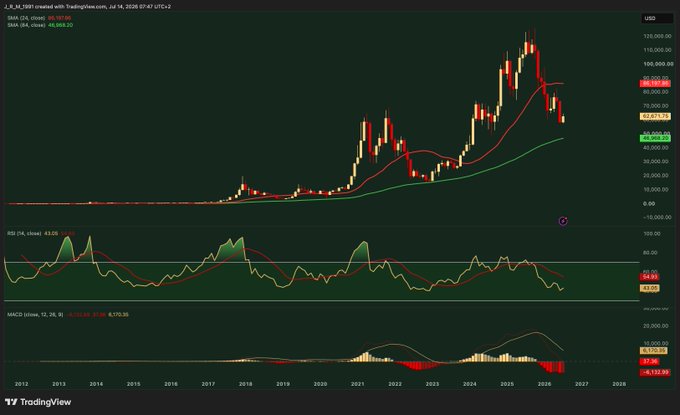Viewport: 680px width, 415px height.
Task: Click the 2025 year on time axis
Action: 507,384
